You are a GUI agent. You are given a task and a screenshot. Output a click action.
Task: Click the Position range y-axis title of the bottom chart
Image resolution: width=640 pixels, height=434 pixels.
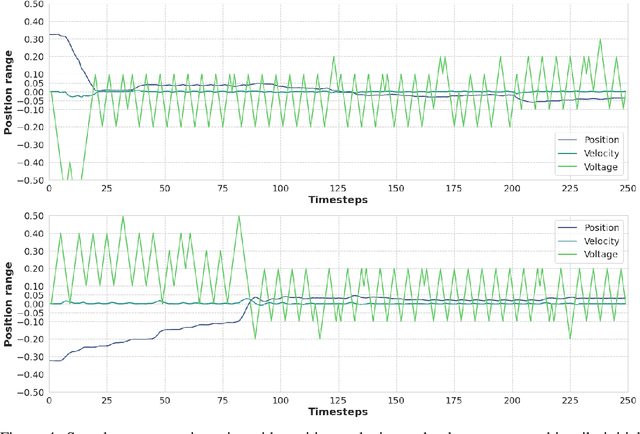pyautogui.click(x=9, y=303)
